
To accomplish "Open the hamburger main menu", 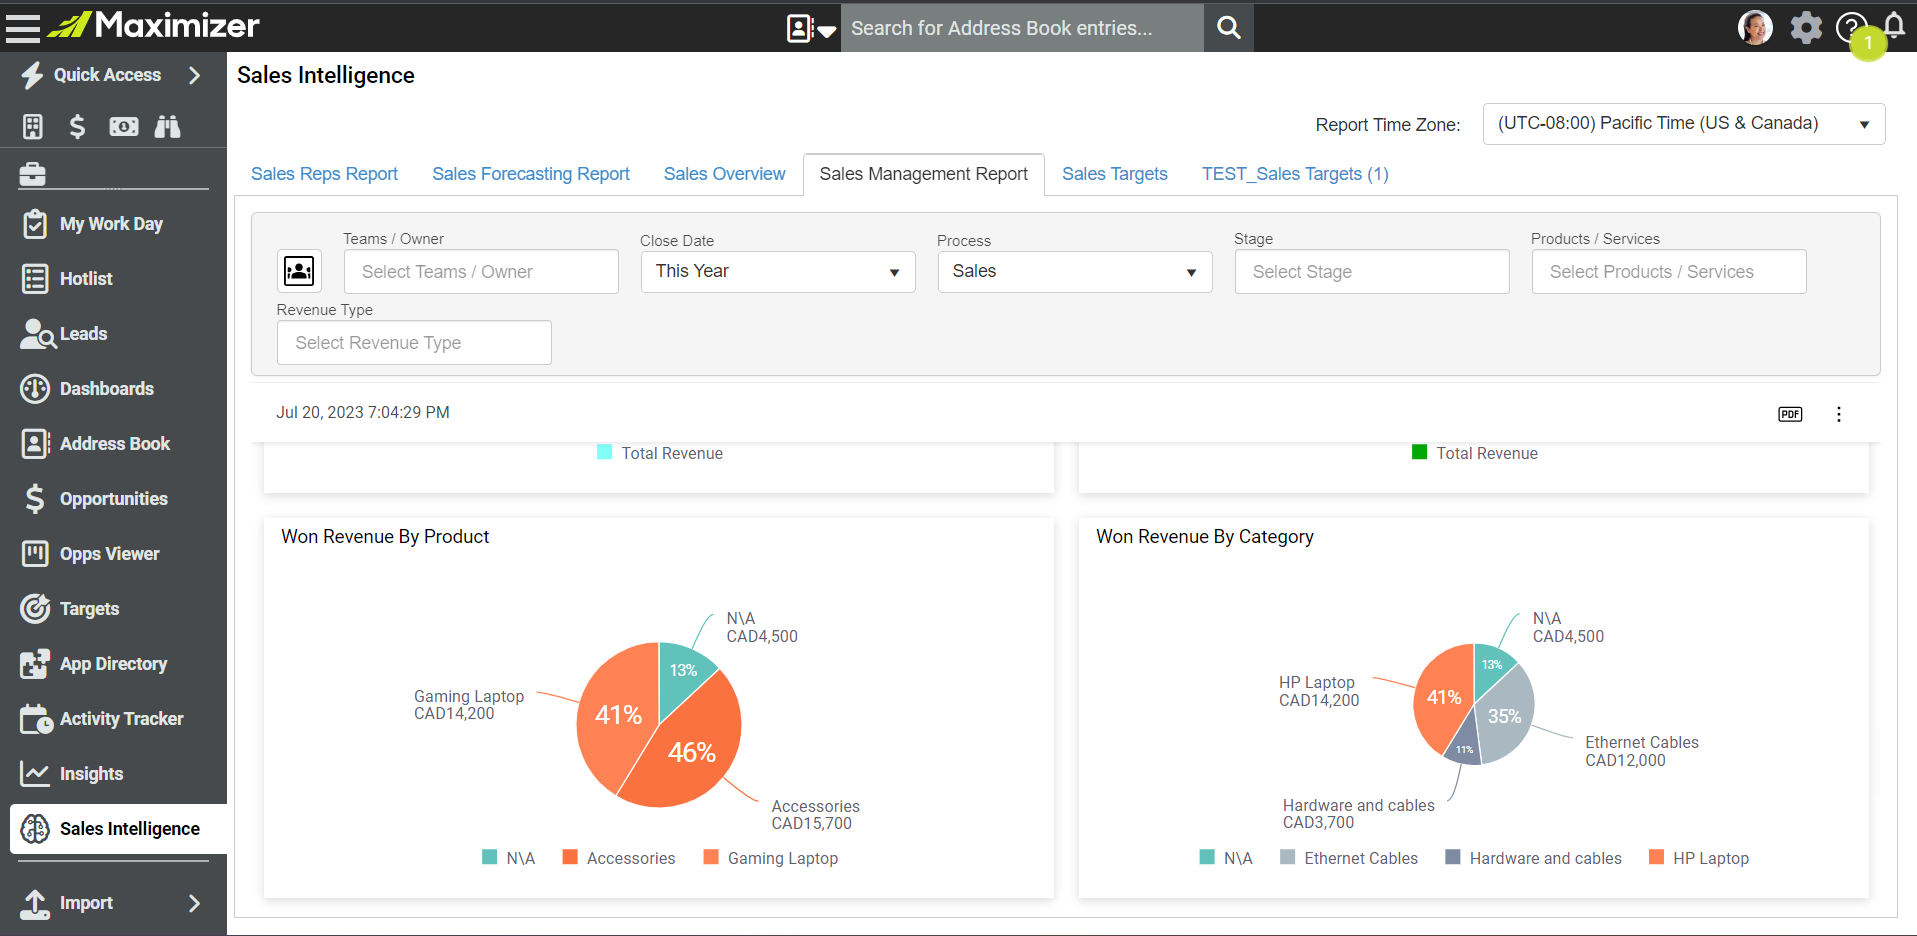I will click(23, 28).
